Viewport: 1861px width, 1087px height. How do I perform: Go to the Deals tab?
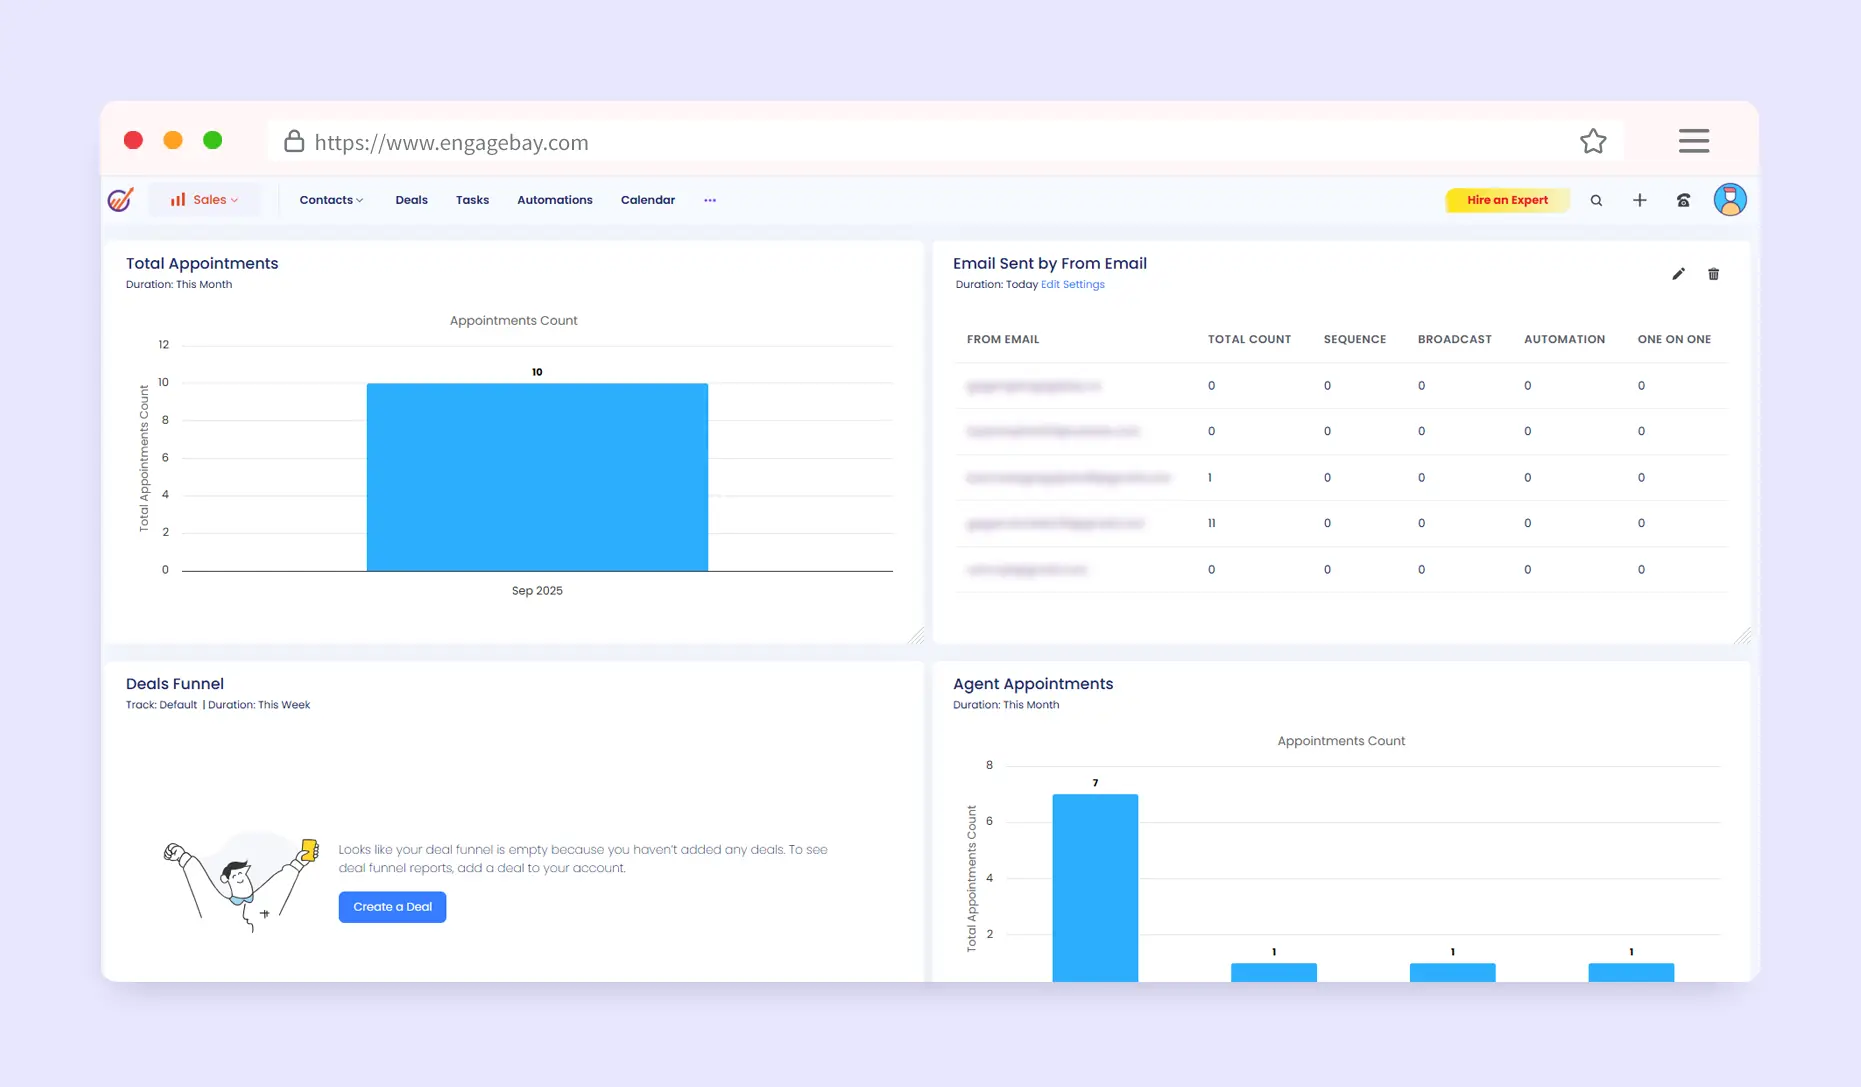(x=411, y=200)
